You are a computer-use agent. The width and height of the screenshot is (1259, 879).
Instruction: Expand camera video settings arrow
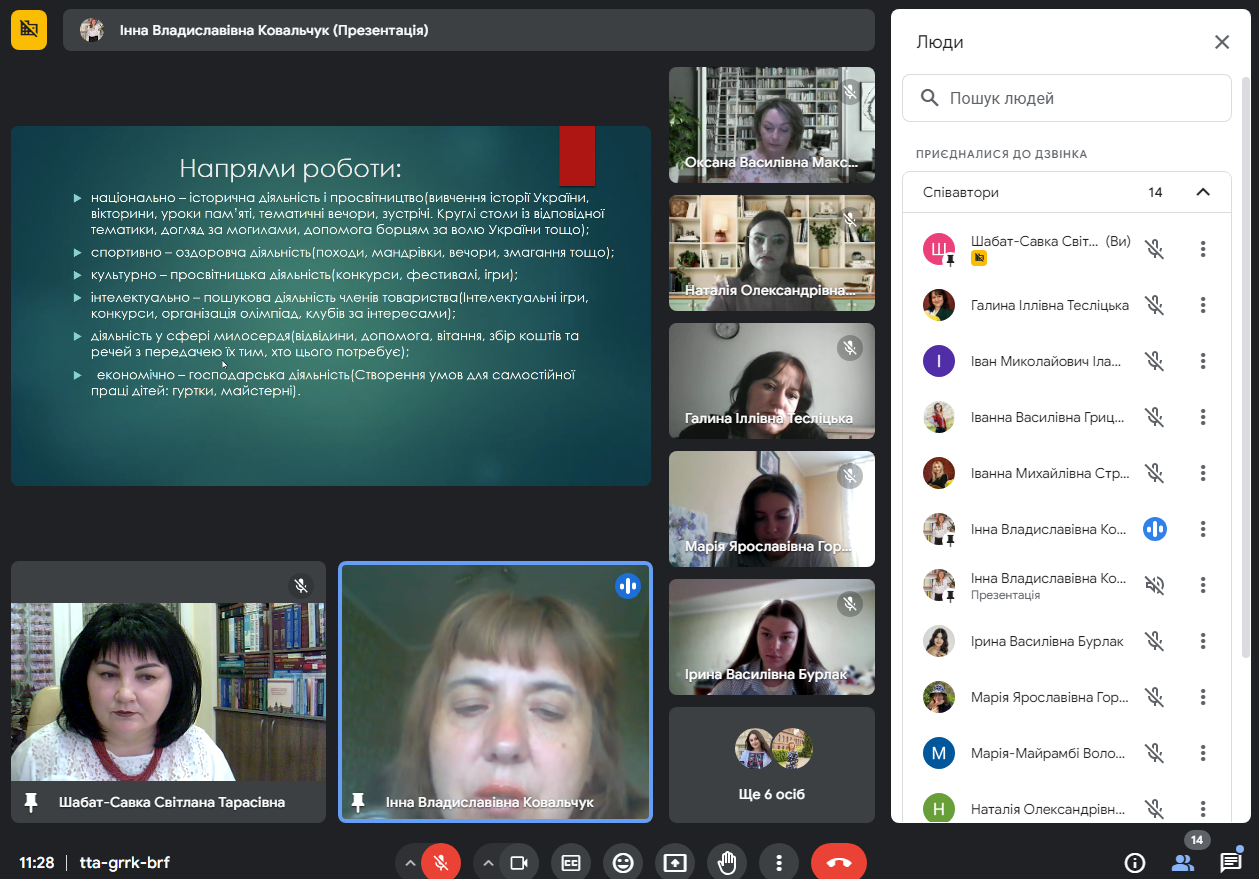point(488,862)
